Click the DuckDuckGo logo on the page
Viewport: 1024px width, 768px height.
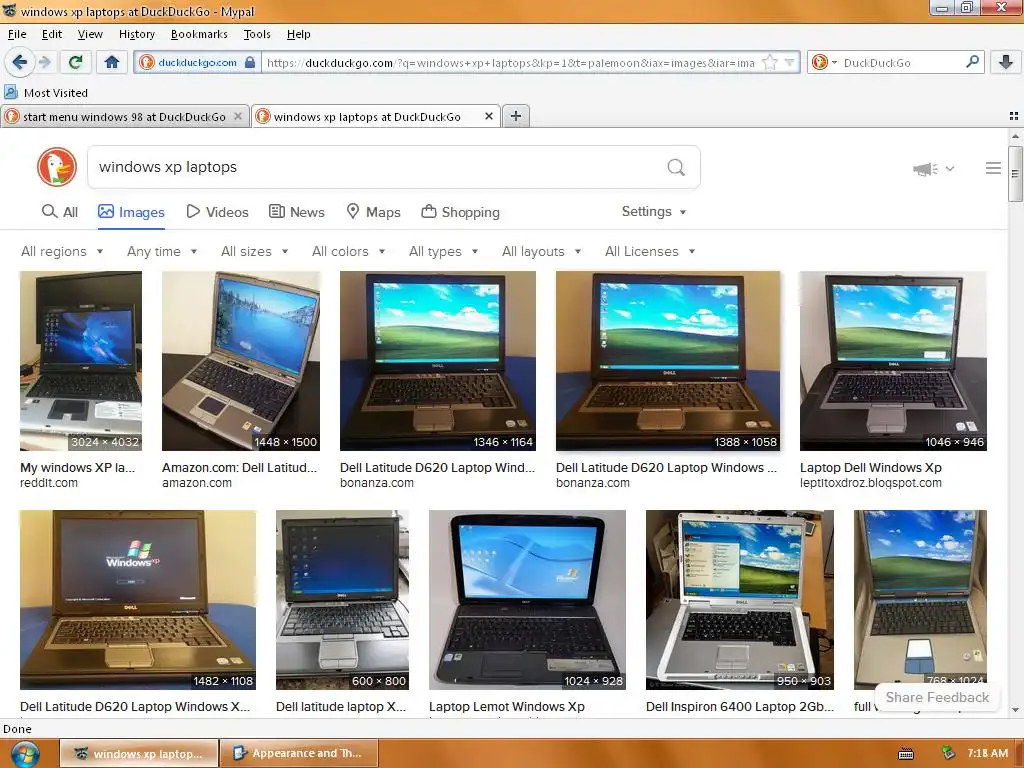(x=57, y=167)
